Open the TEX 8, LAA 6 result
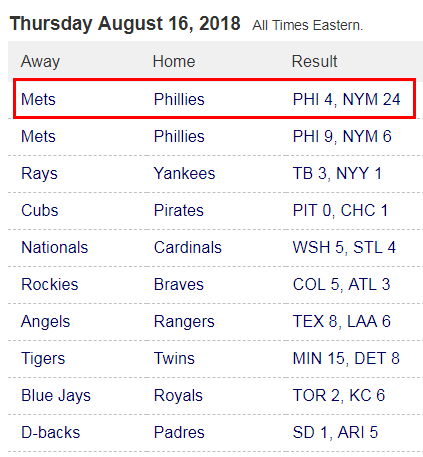This screenshot has width=423, height=457. click(x=342, y=321)
